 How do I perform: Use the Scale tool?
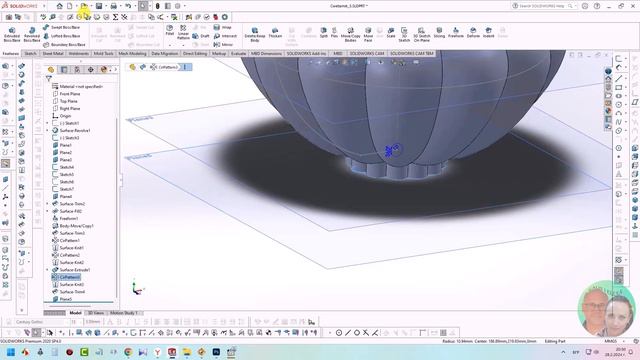391,33
